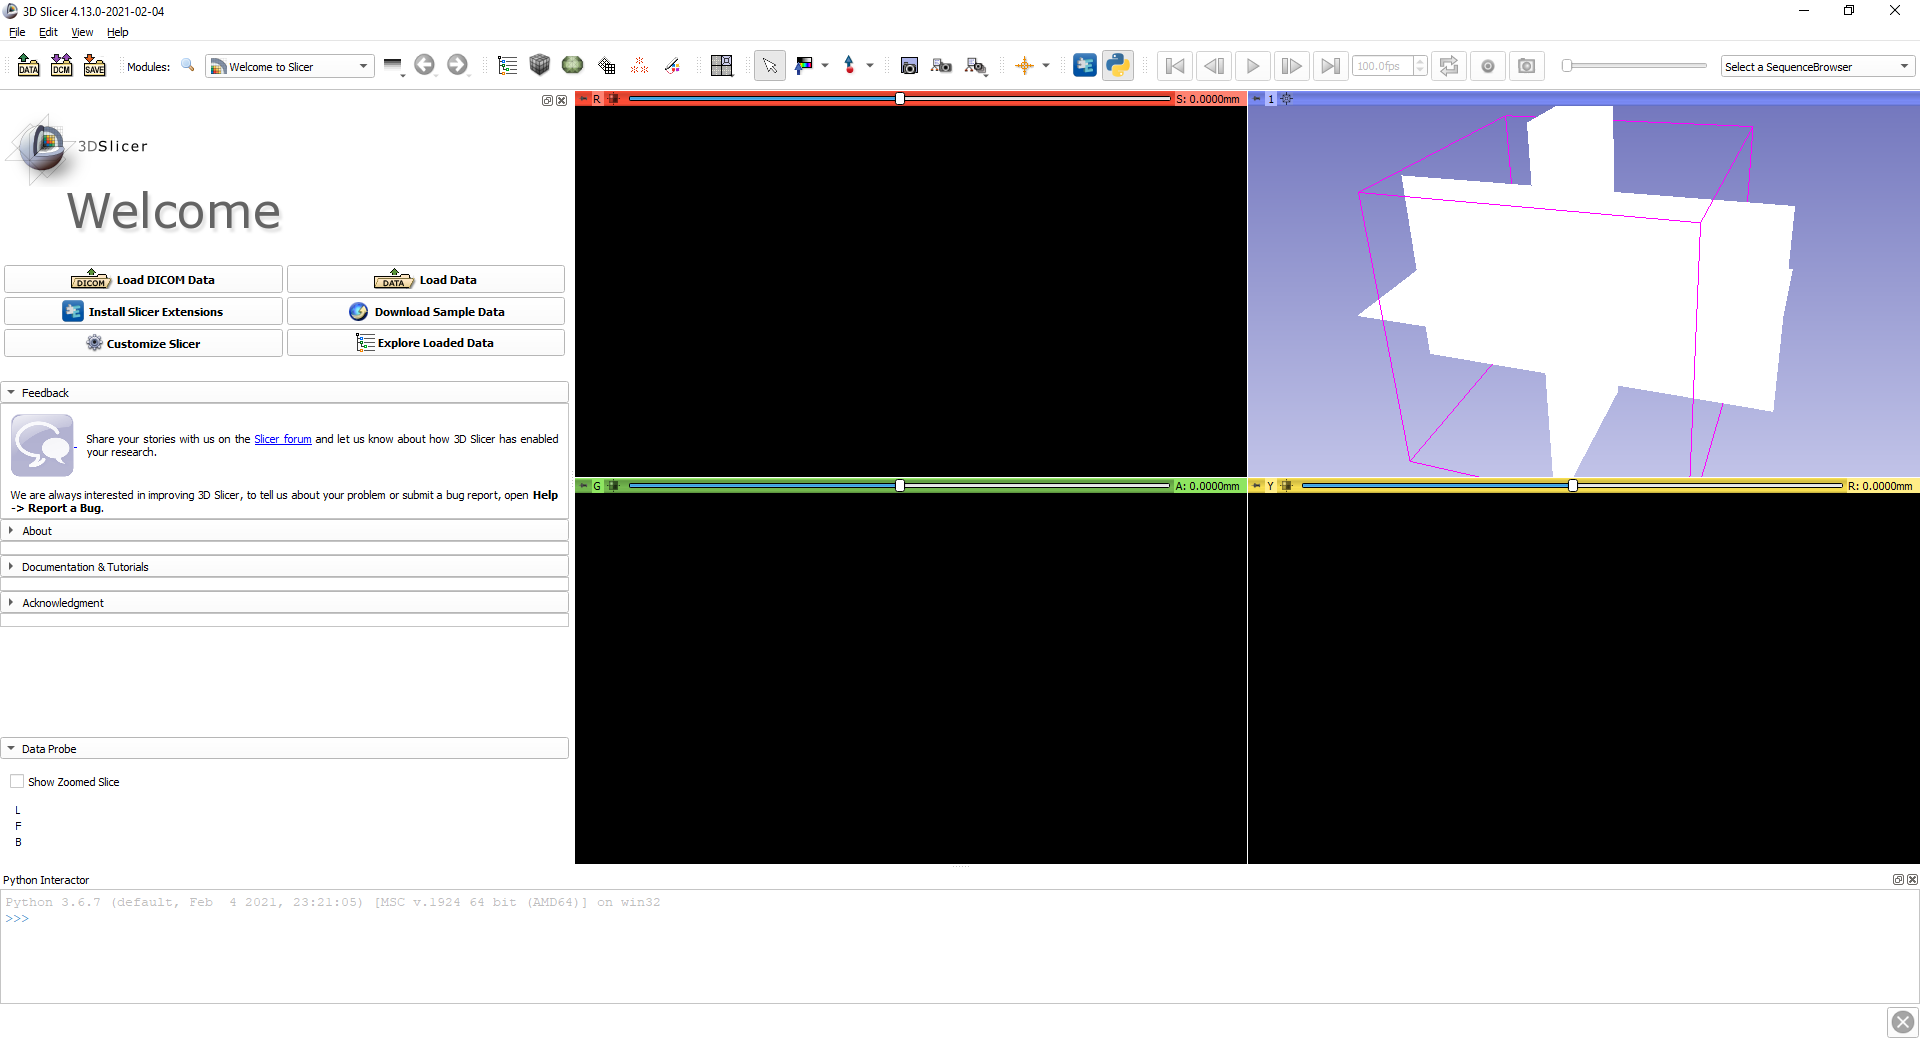Click the Save toolbar icon

tap(94, 66)
